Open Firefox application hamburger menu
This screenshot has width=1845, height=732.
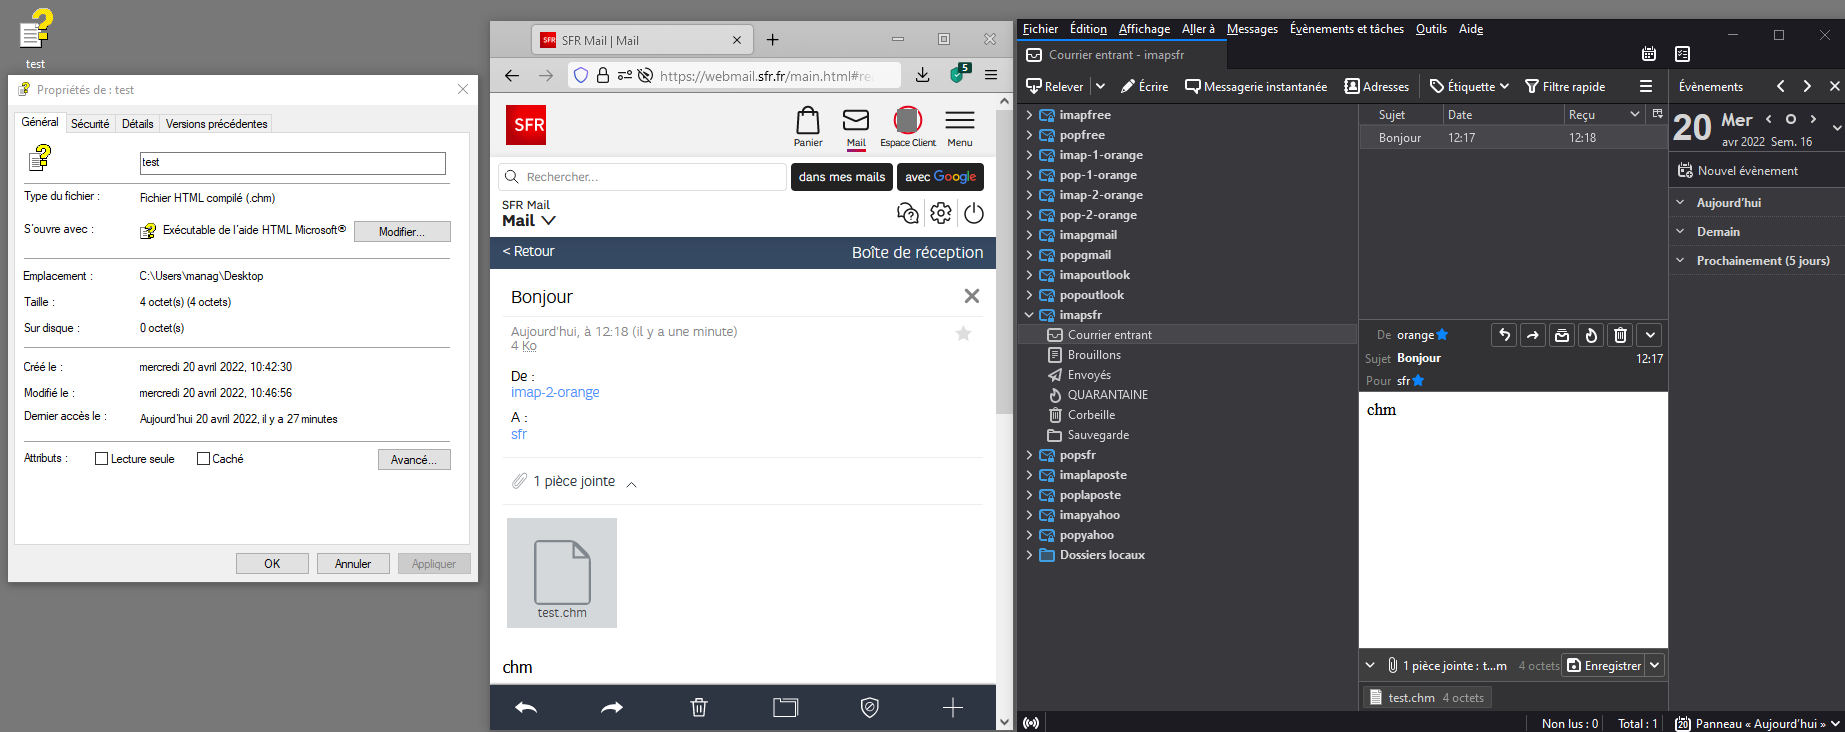991,75
